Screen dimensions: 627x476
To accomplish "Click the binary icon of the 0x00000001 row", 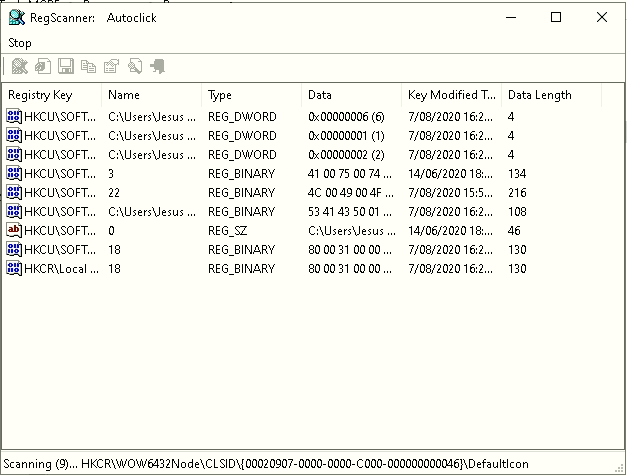I will coord(14,136).
